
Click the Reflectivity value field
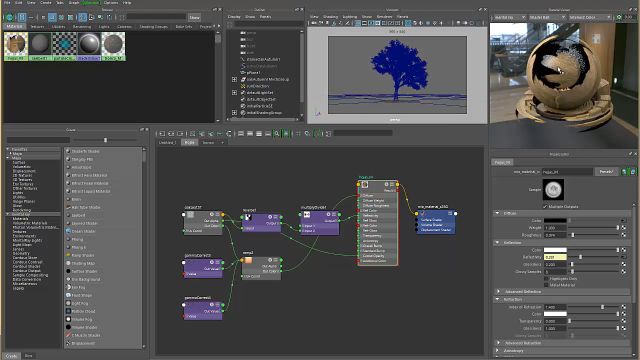[555, 257]
